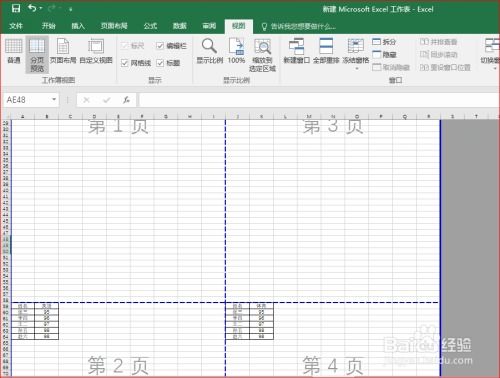Open the 文件 (File) tab
This screenshot has height=378, width=500.
(16, 26)
